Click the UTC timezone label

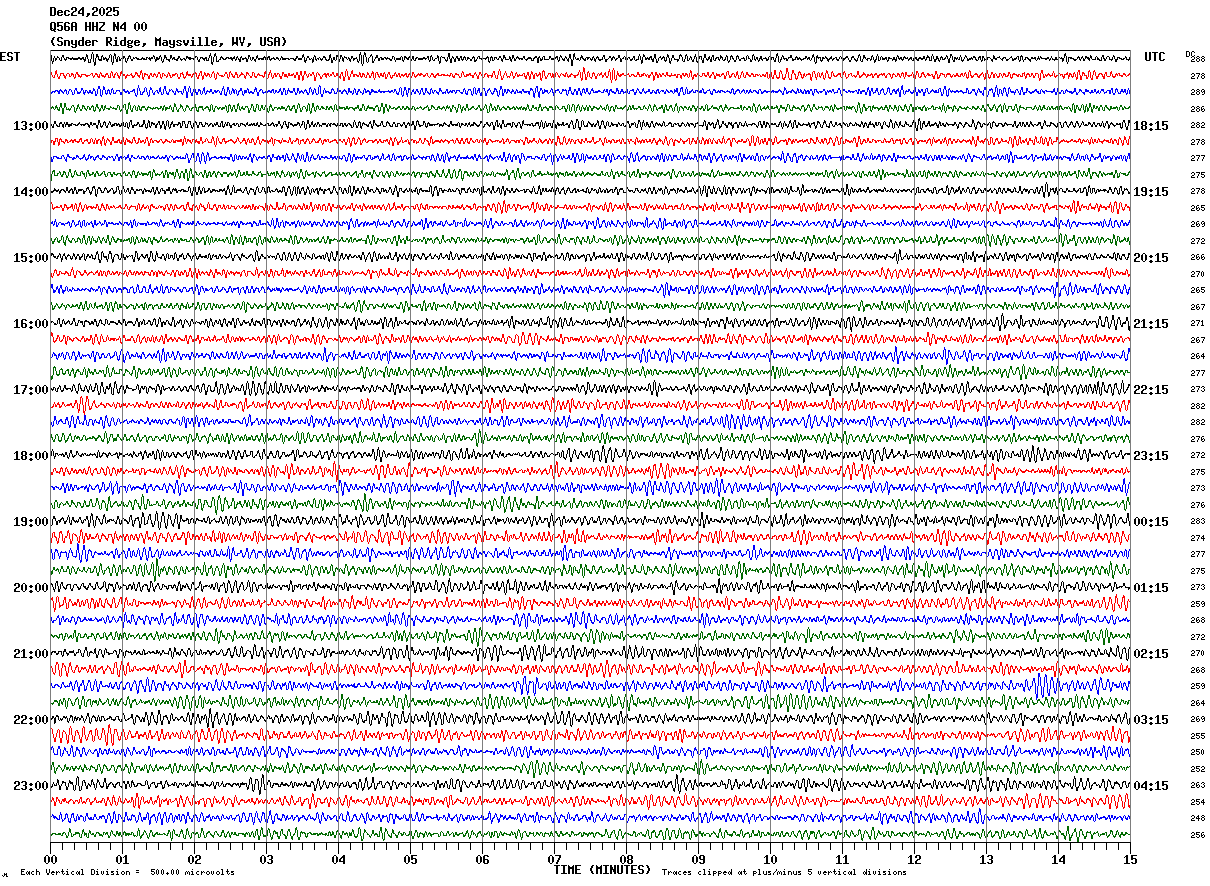[1155, 57]
